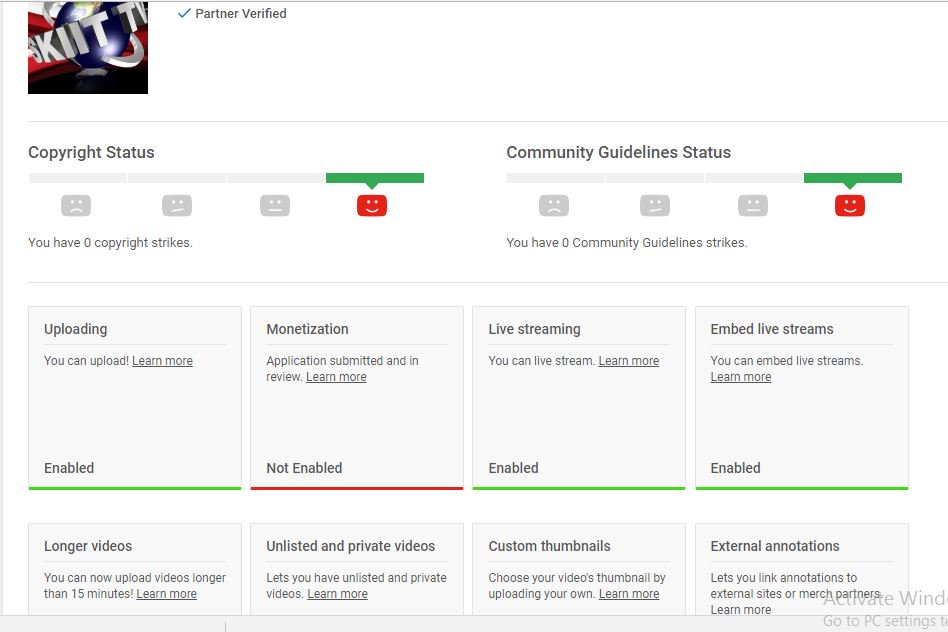Click the SKIIT TV channel avatar image

[x=88, y=47]
